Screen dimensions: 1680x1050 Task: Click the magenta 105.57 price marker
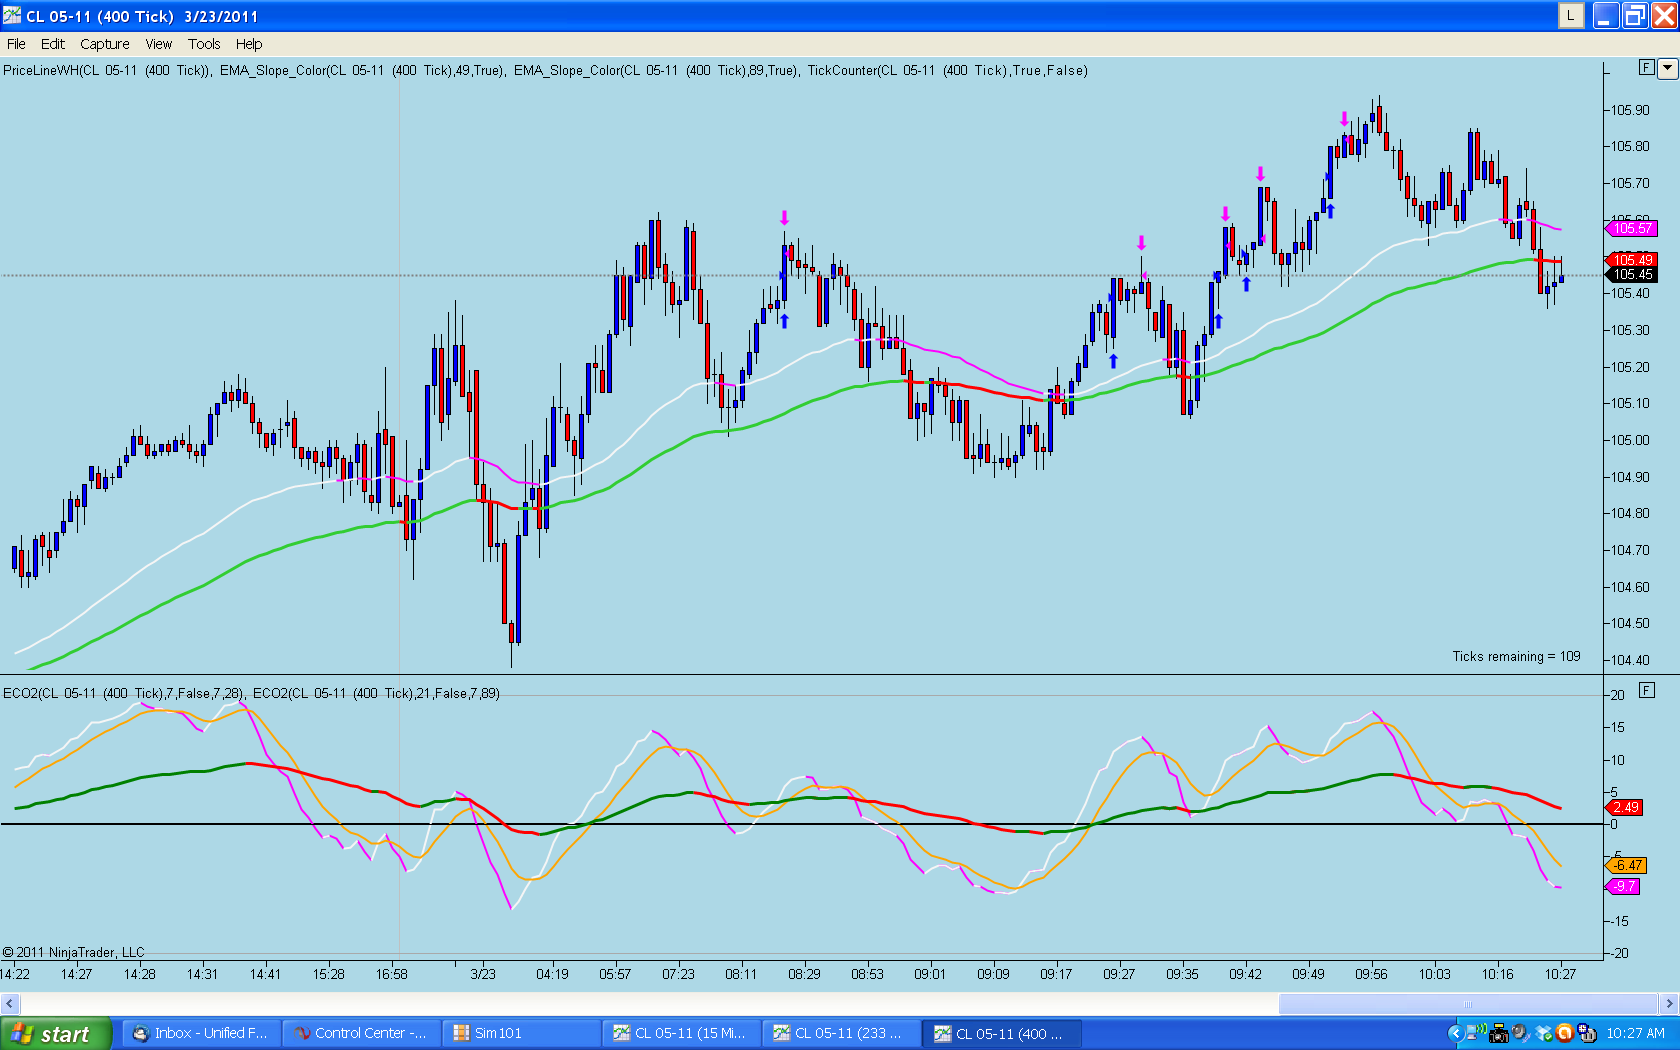1631,229
